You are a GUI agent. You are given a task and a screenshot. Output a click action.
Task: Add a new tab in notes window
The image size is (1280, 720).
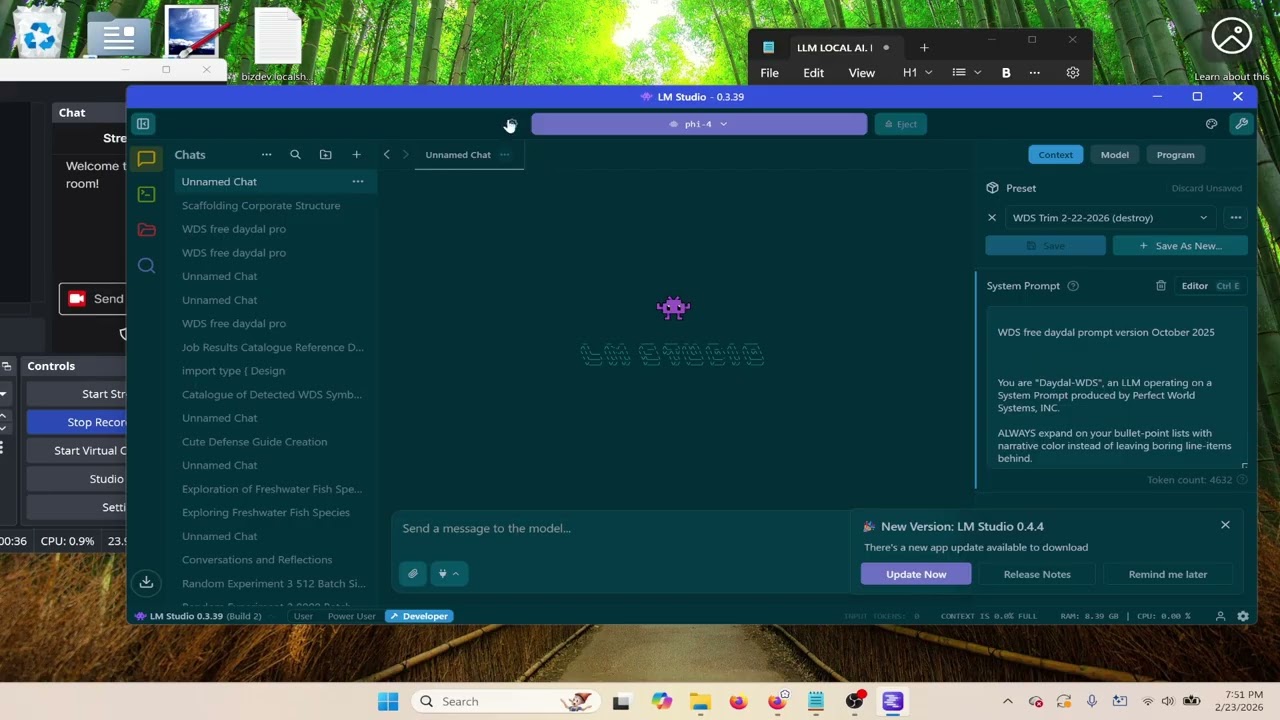924,48
